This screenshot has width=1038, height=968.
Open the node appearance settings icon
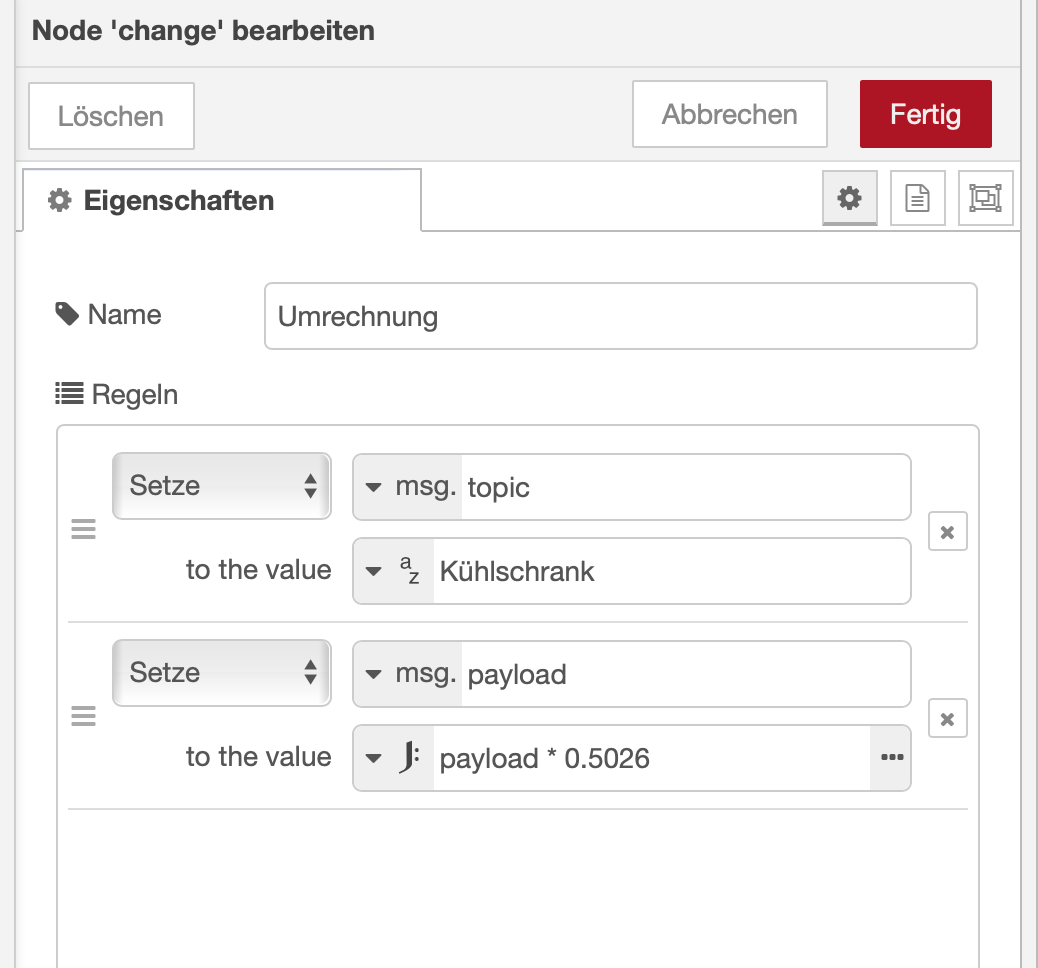(985, 198)
